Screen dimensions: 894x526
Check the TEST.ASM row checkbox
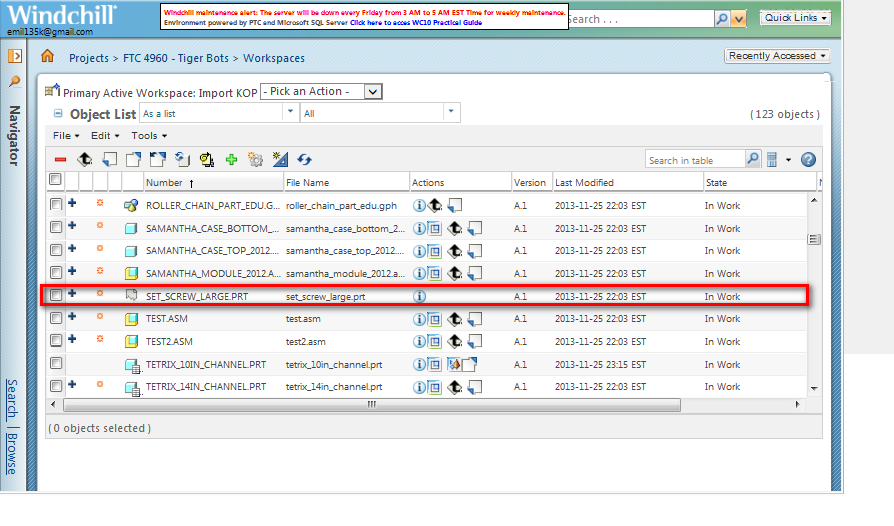click(x=56, y=318)
